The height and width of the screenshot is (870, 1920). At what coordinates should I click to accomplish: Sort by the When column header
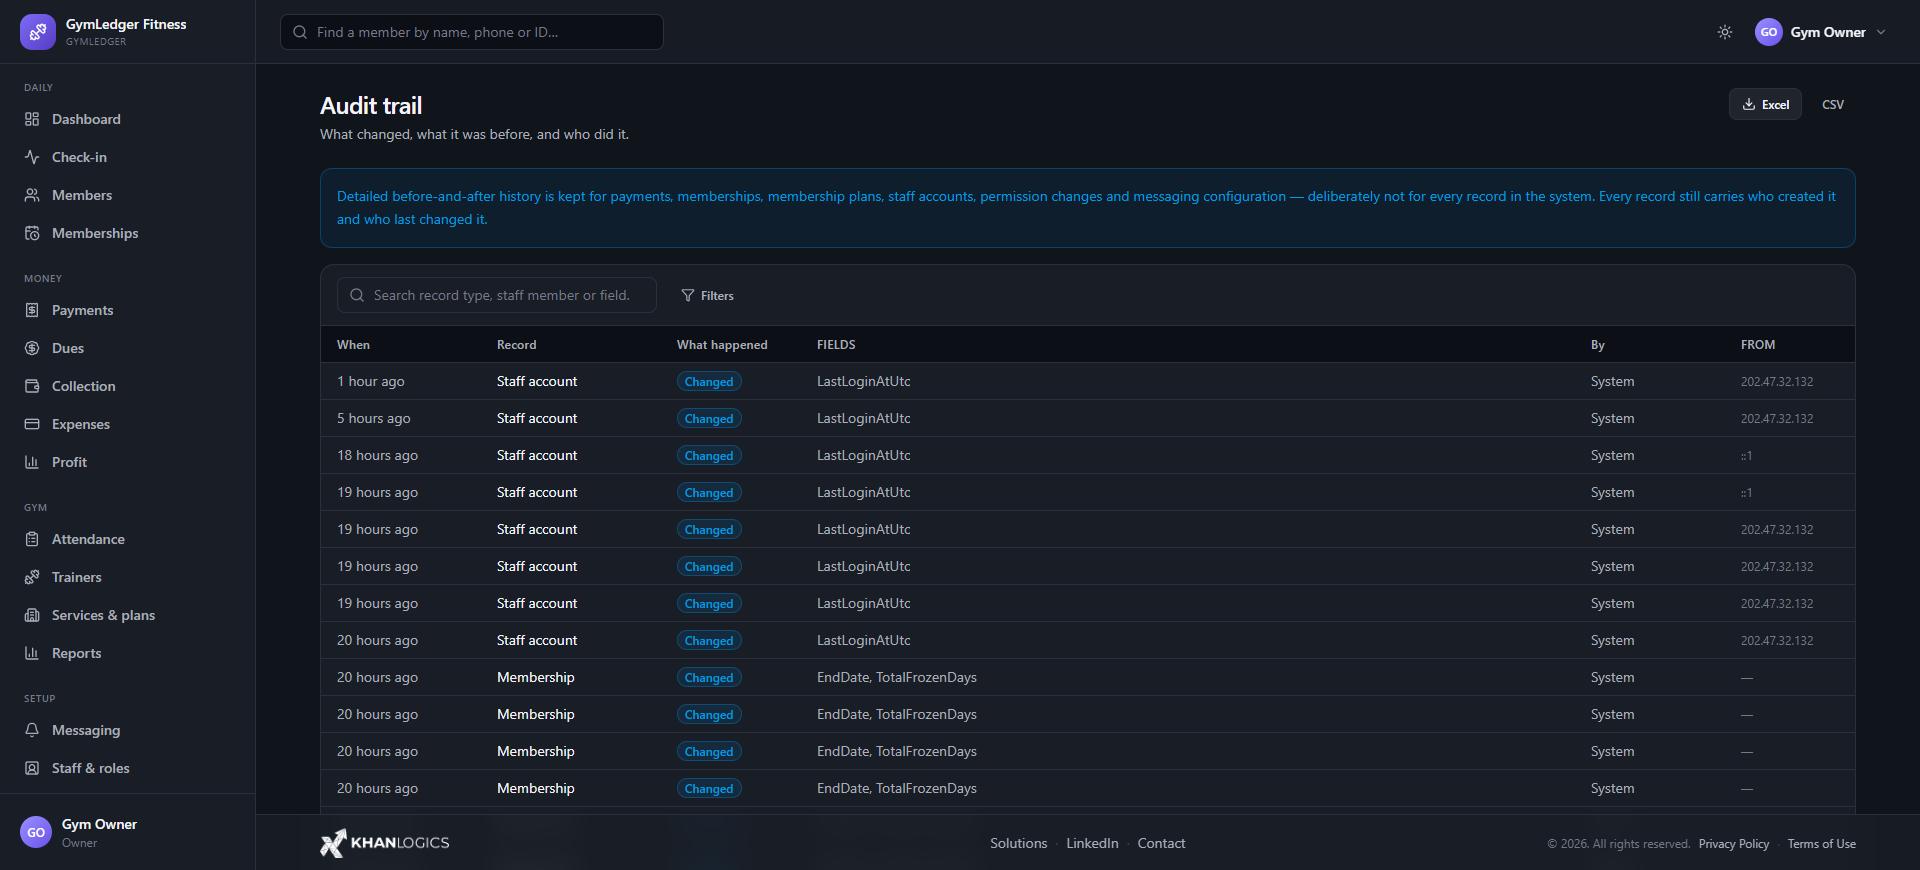coord(353,345)
